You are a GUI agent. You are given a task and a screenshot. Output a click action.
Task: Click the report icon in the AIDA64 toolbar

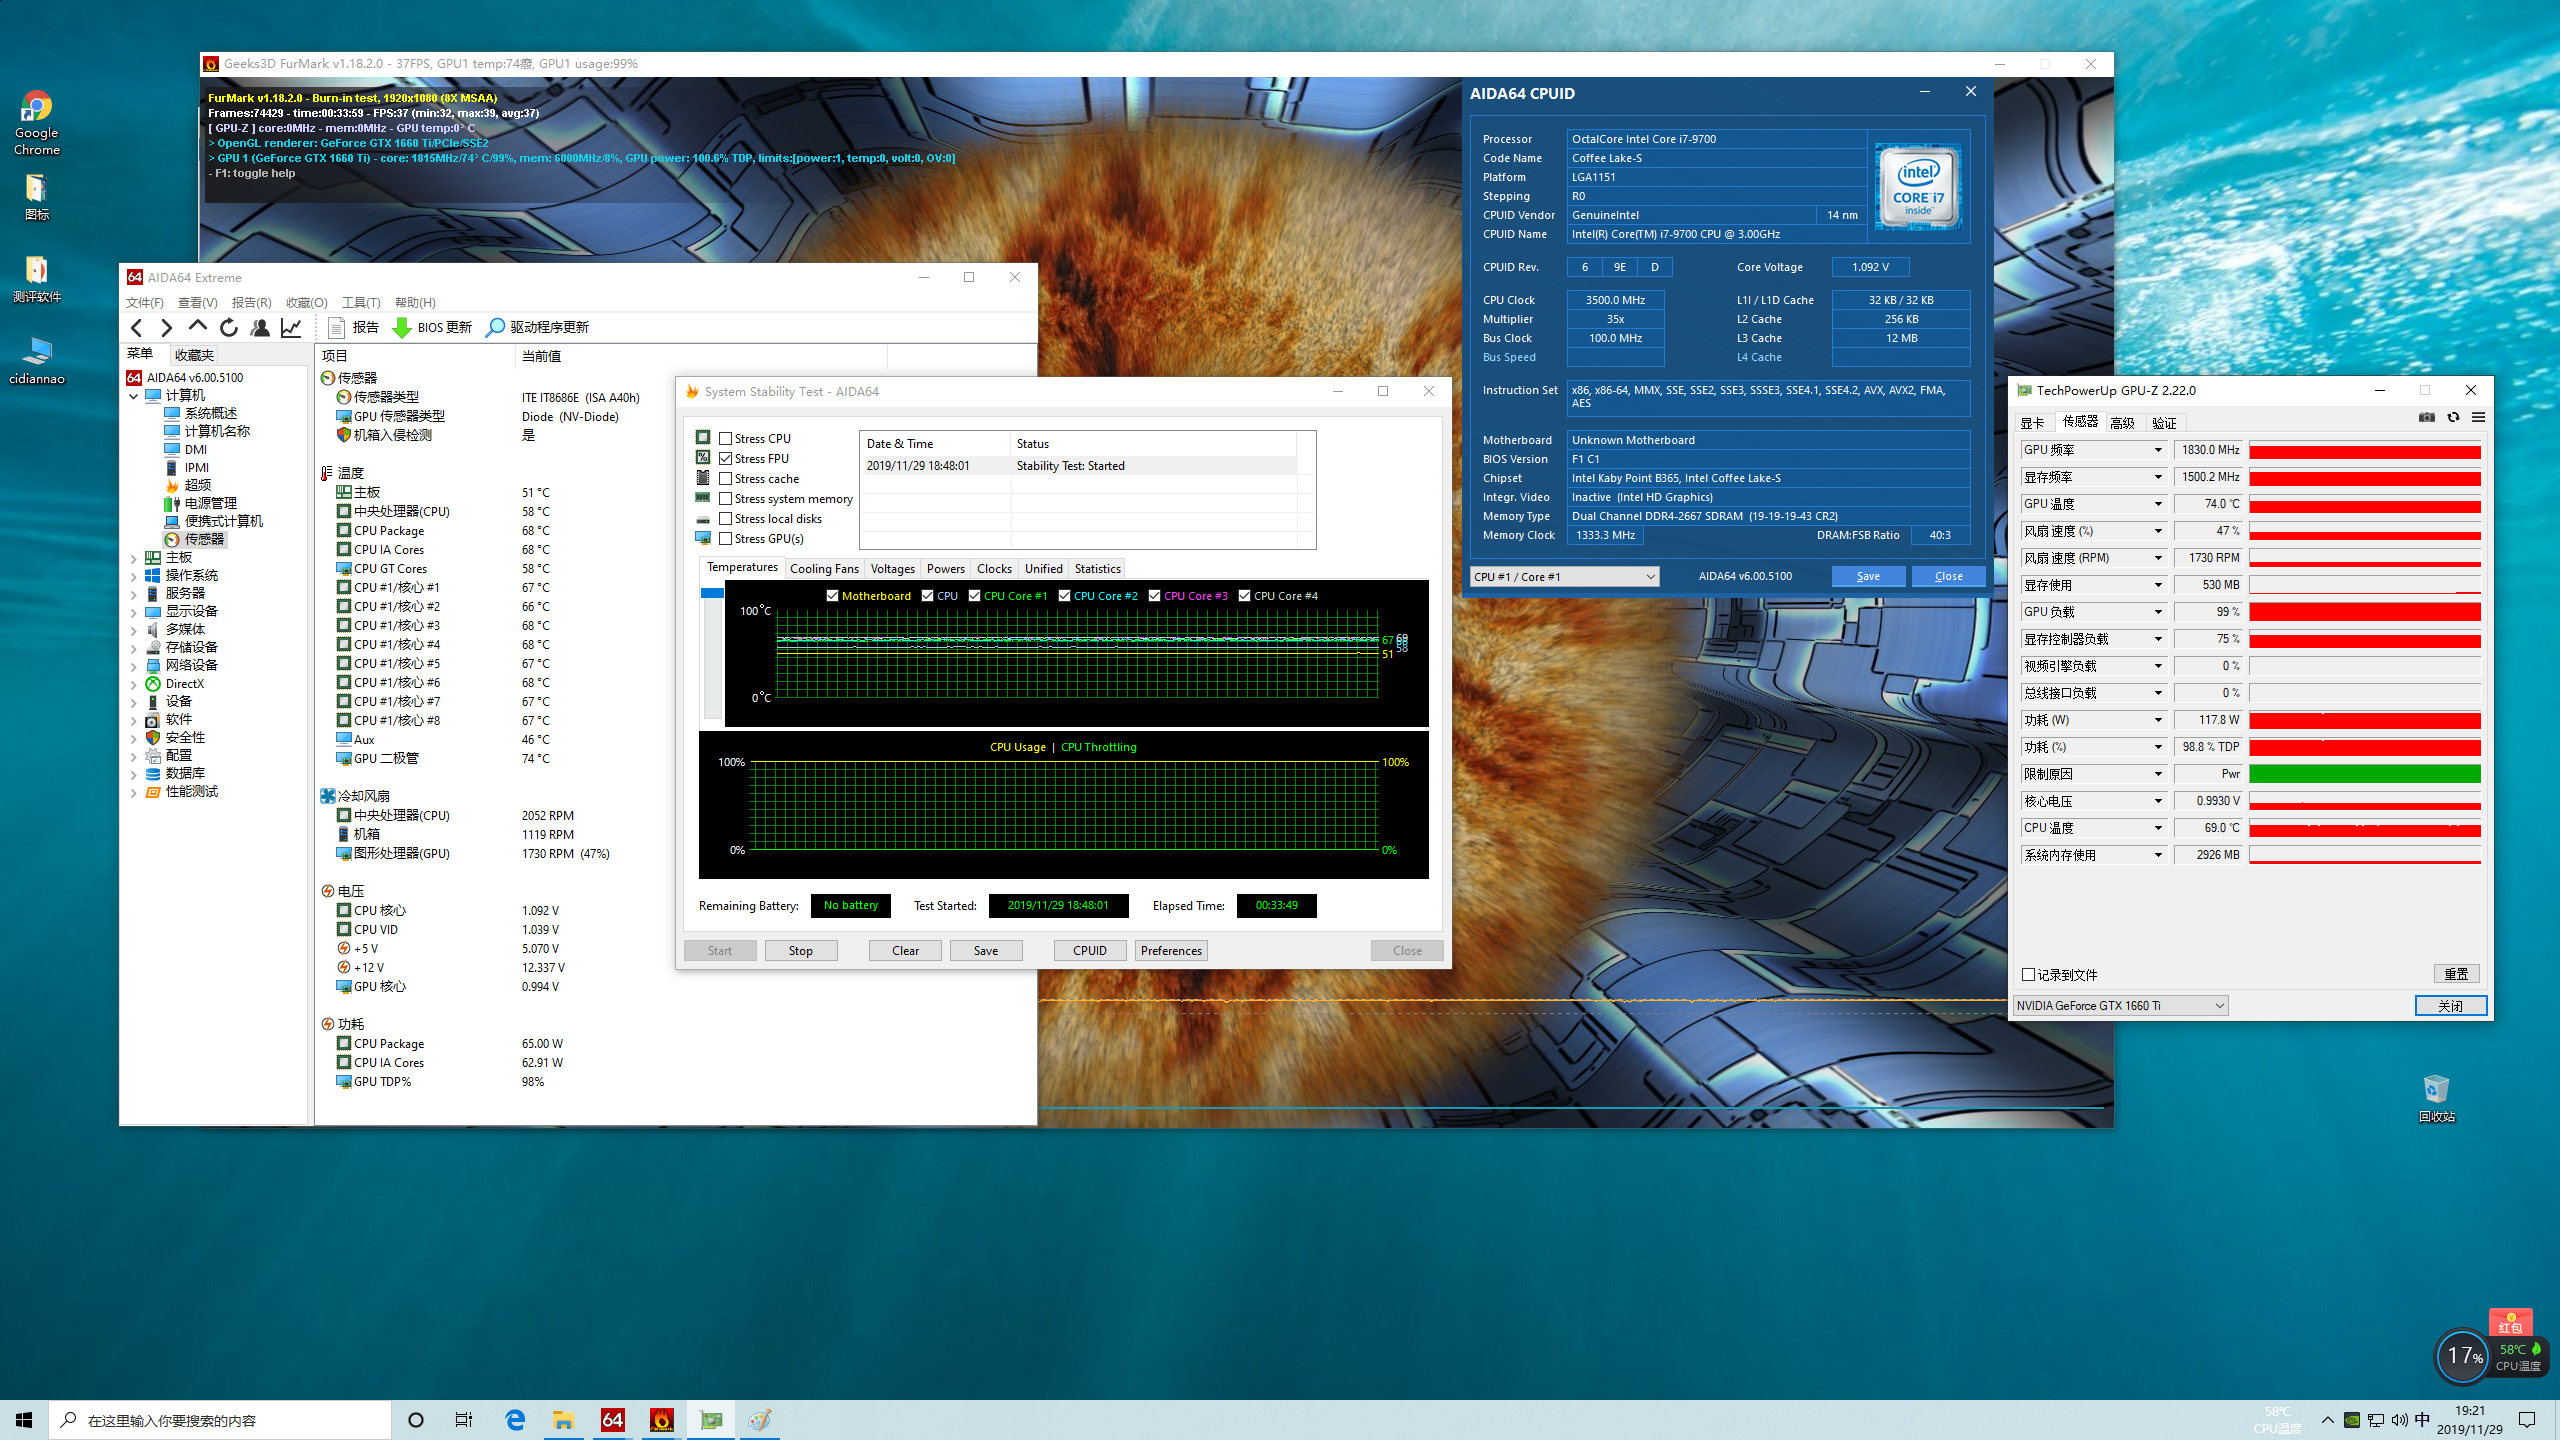[337, 327]
